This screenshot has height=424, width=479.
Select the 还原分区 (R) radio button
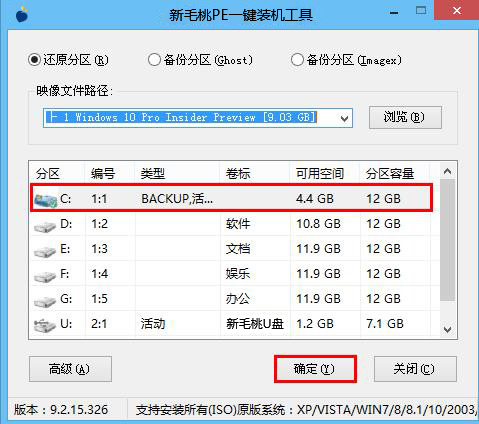coord(34,60)
